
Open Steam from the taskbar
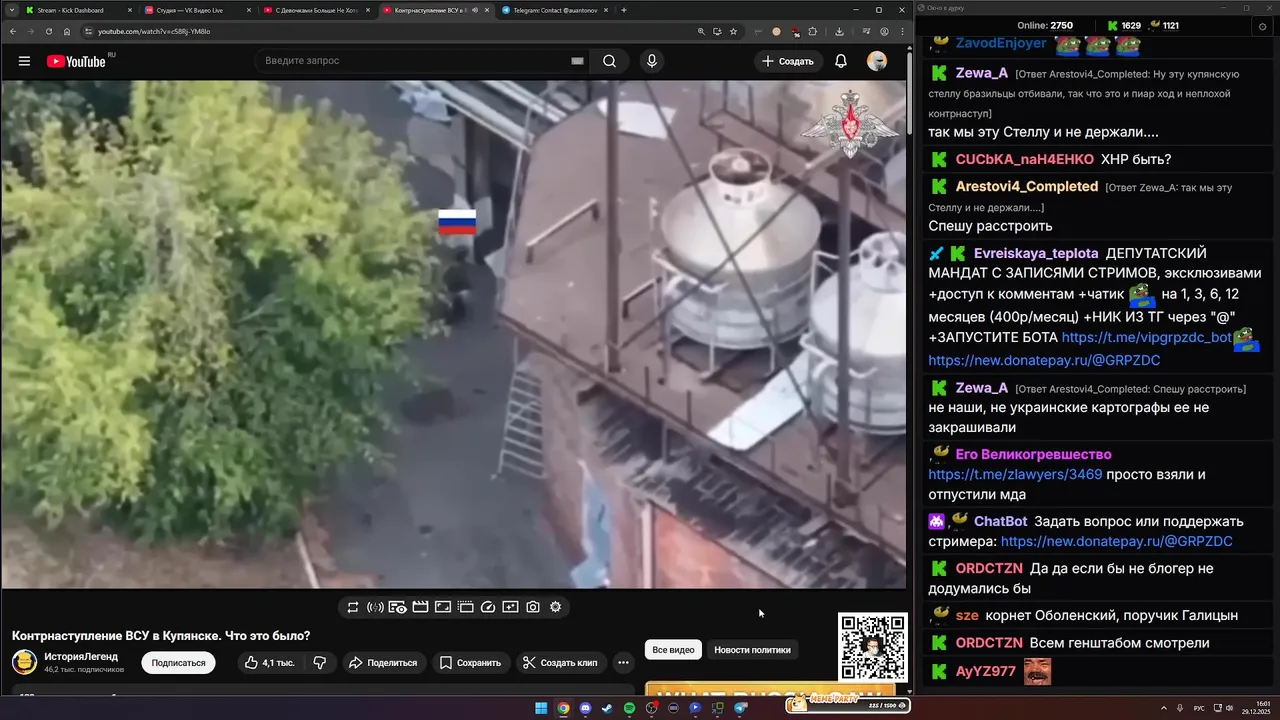607,708
